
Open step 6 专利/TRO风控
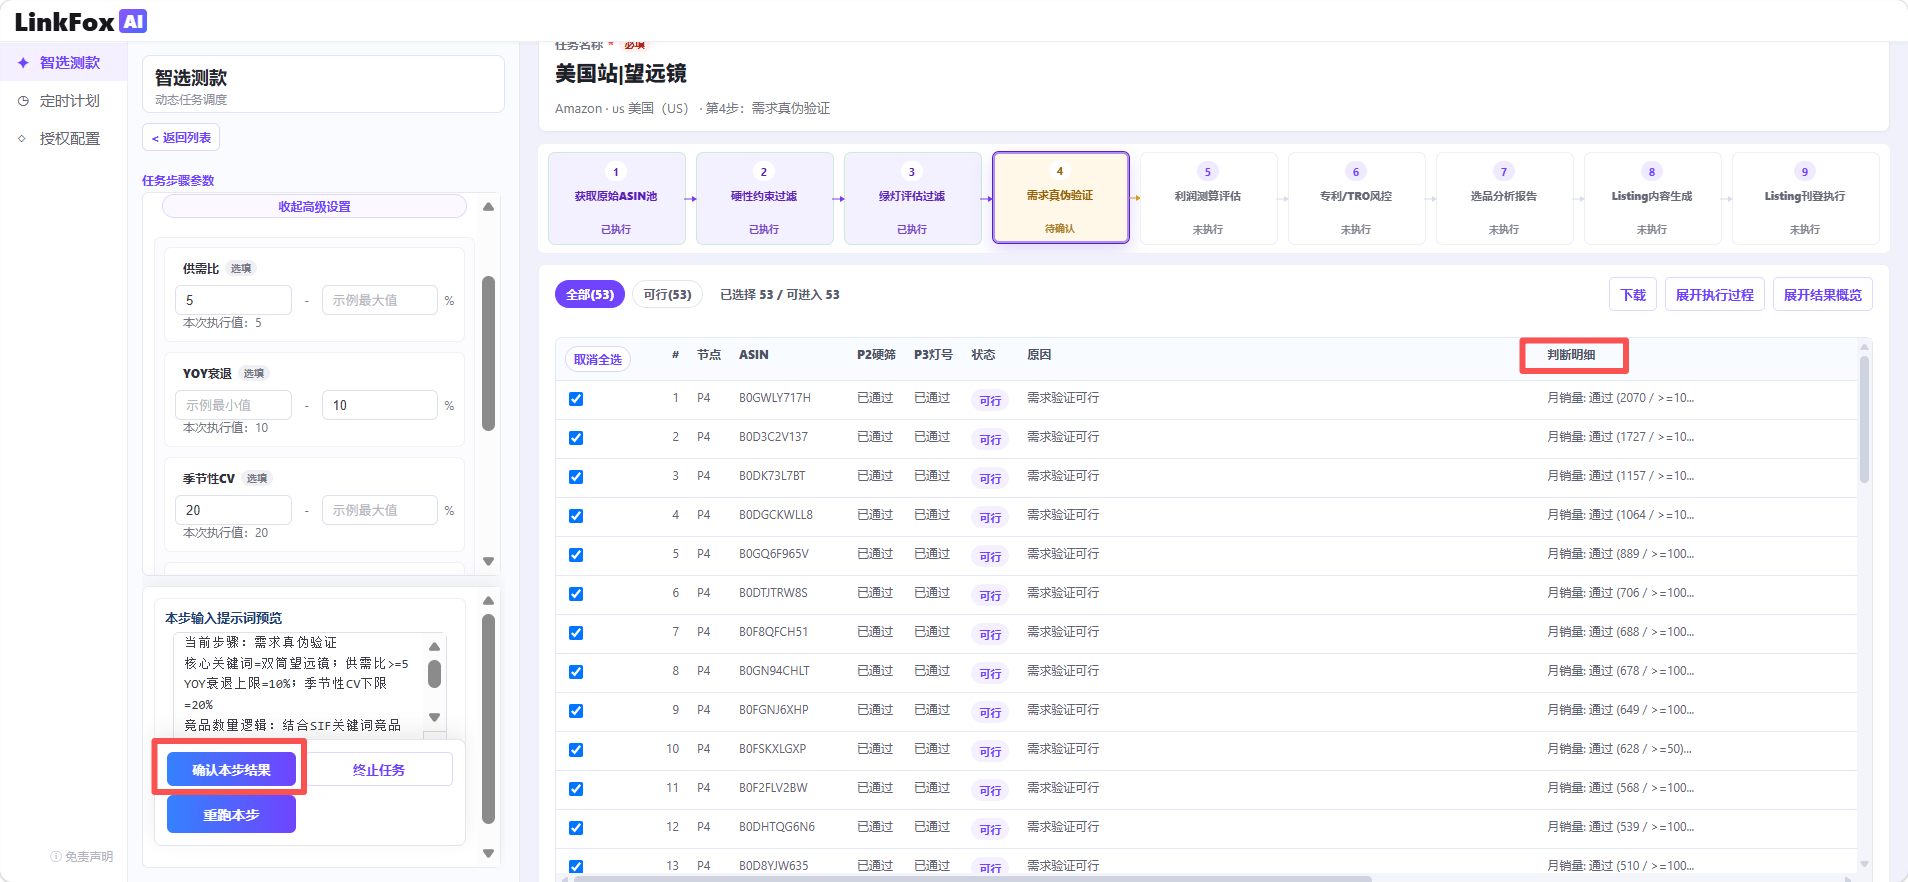coord(1356,198)
